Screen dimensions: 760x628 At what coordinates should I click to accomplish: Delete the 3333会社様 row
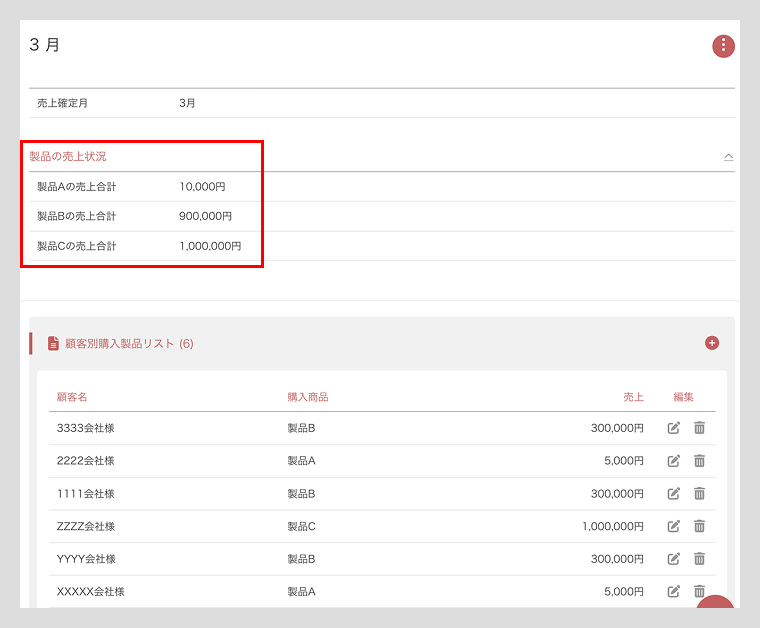[x=699, y=428]
